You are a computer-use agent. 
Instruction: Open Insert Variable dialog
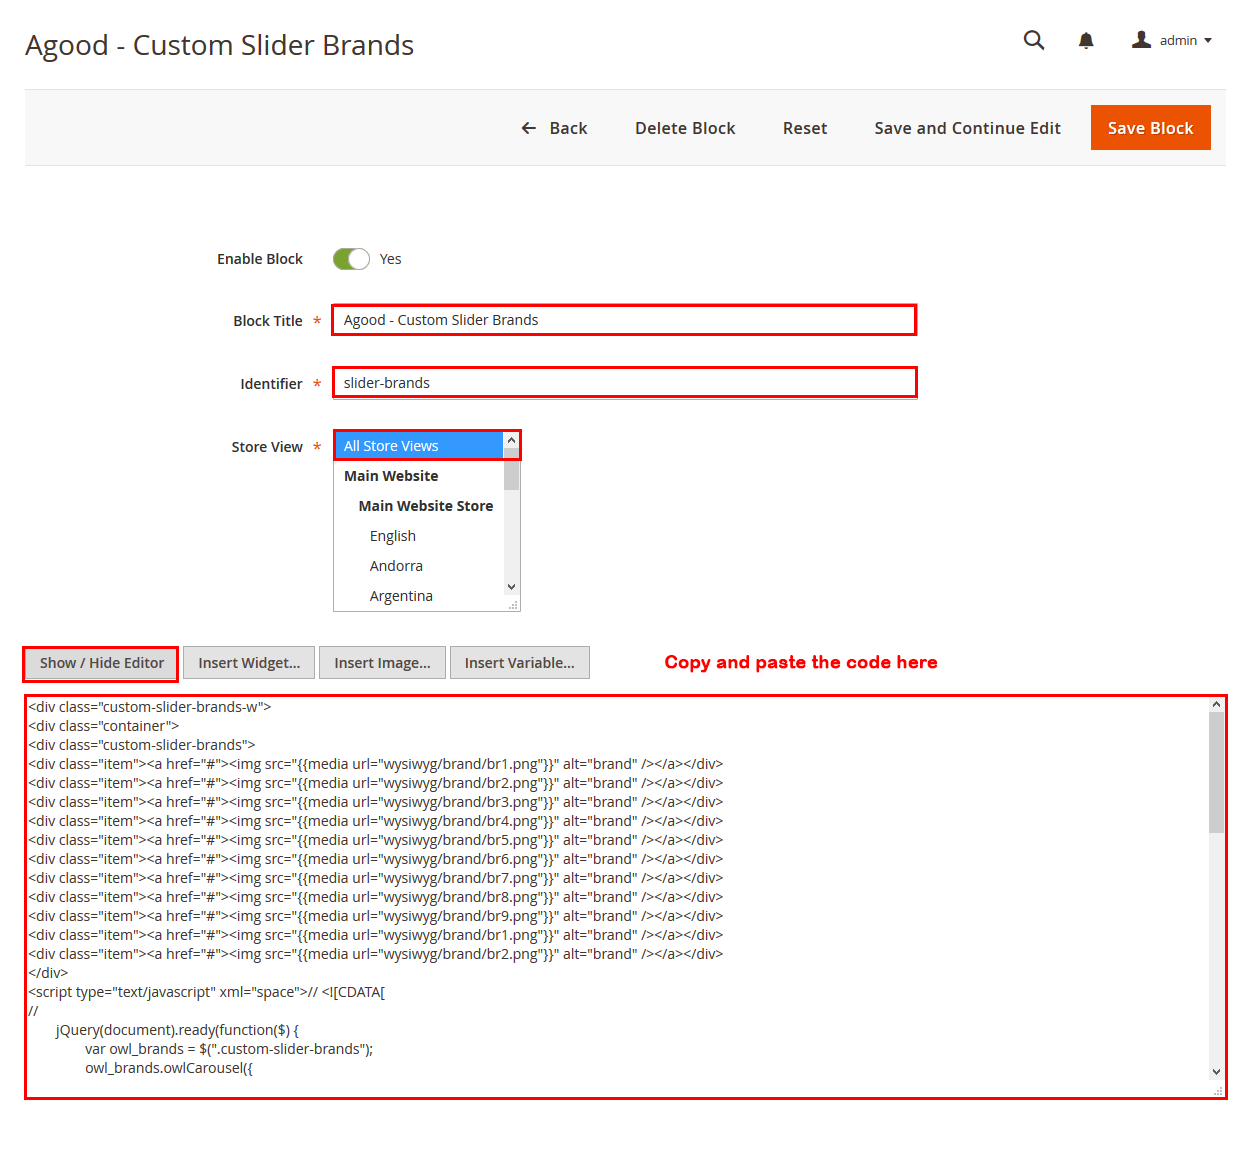click(x=520, y=663)
